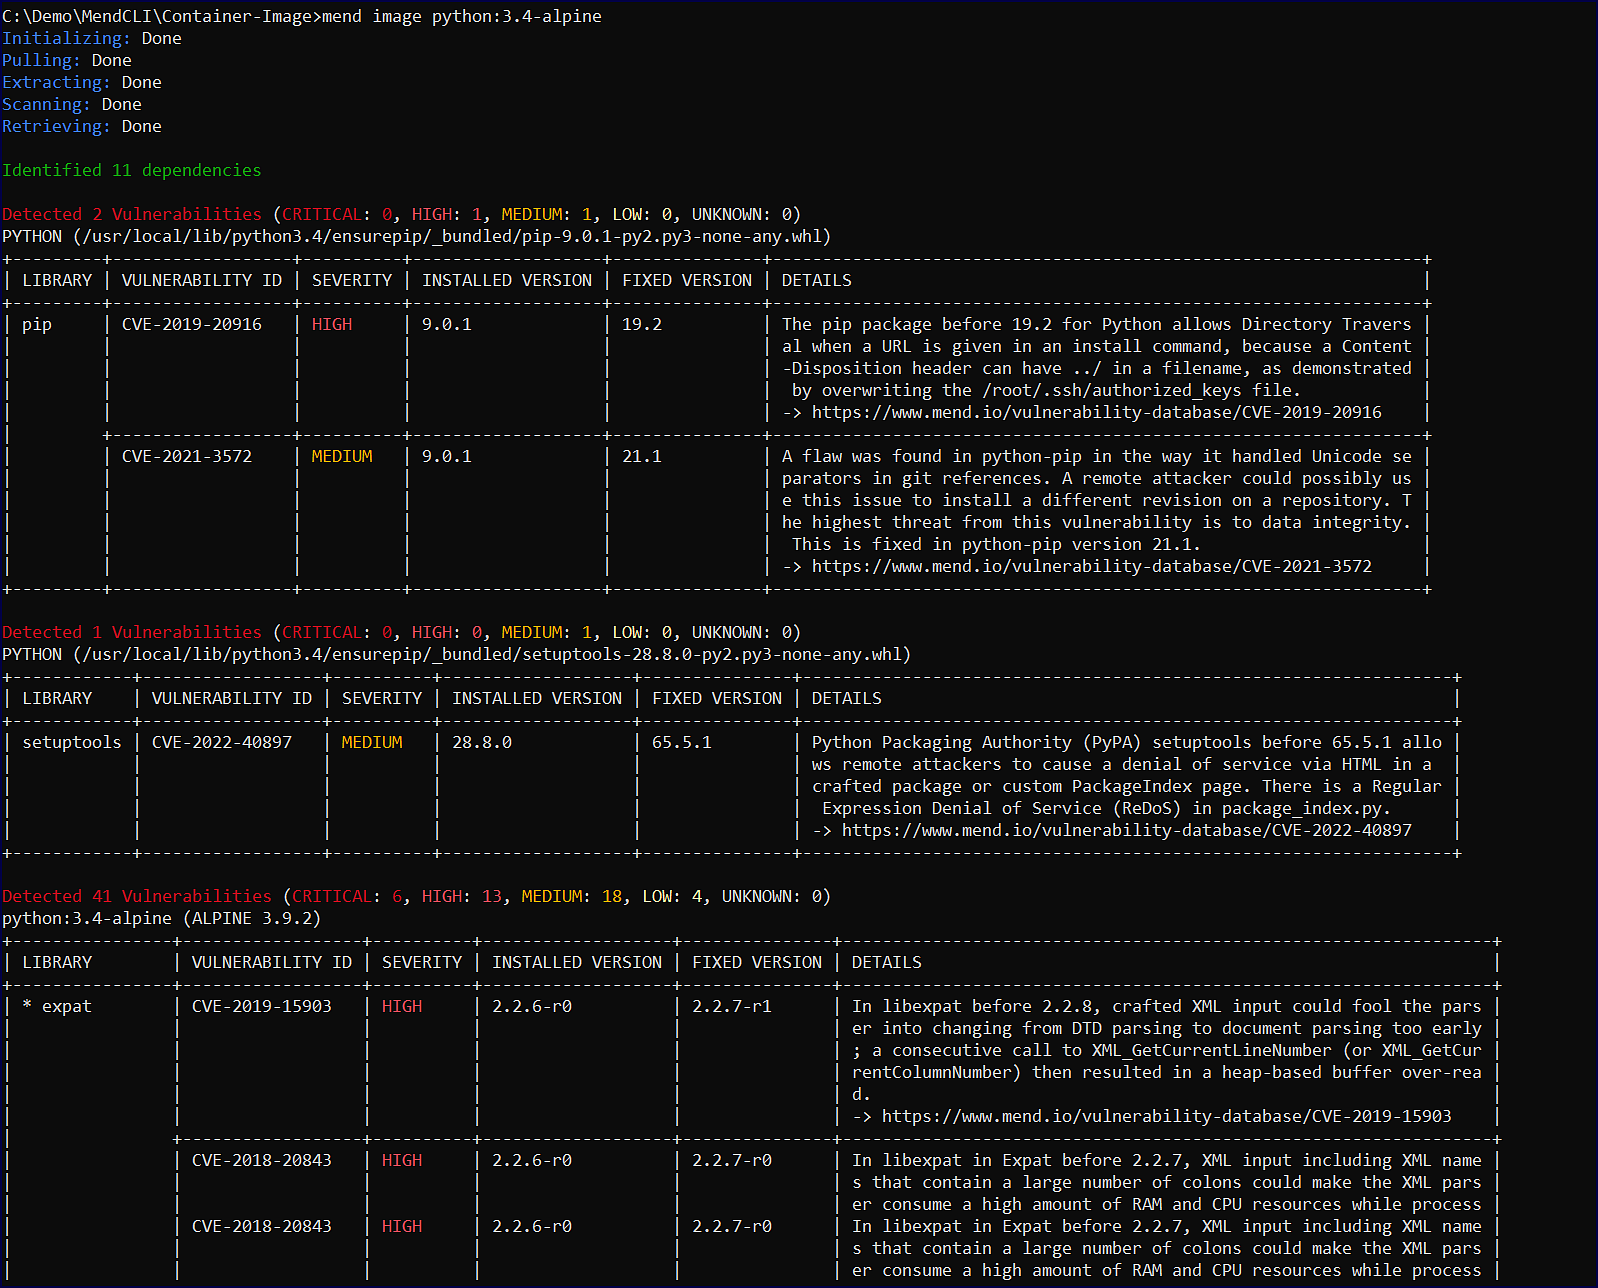
Task: Select the fixed version 65.5.1 value
Action: pos(682,742)
